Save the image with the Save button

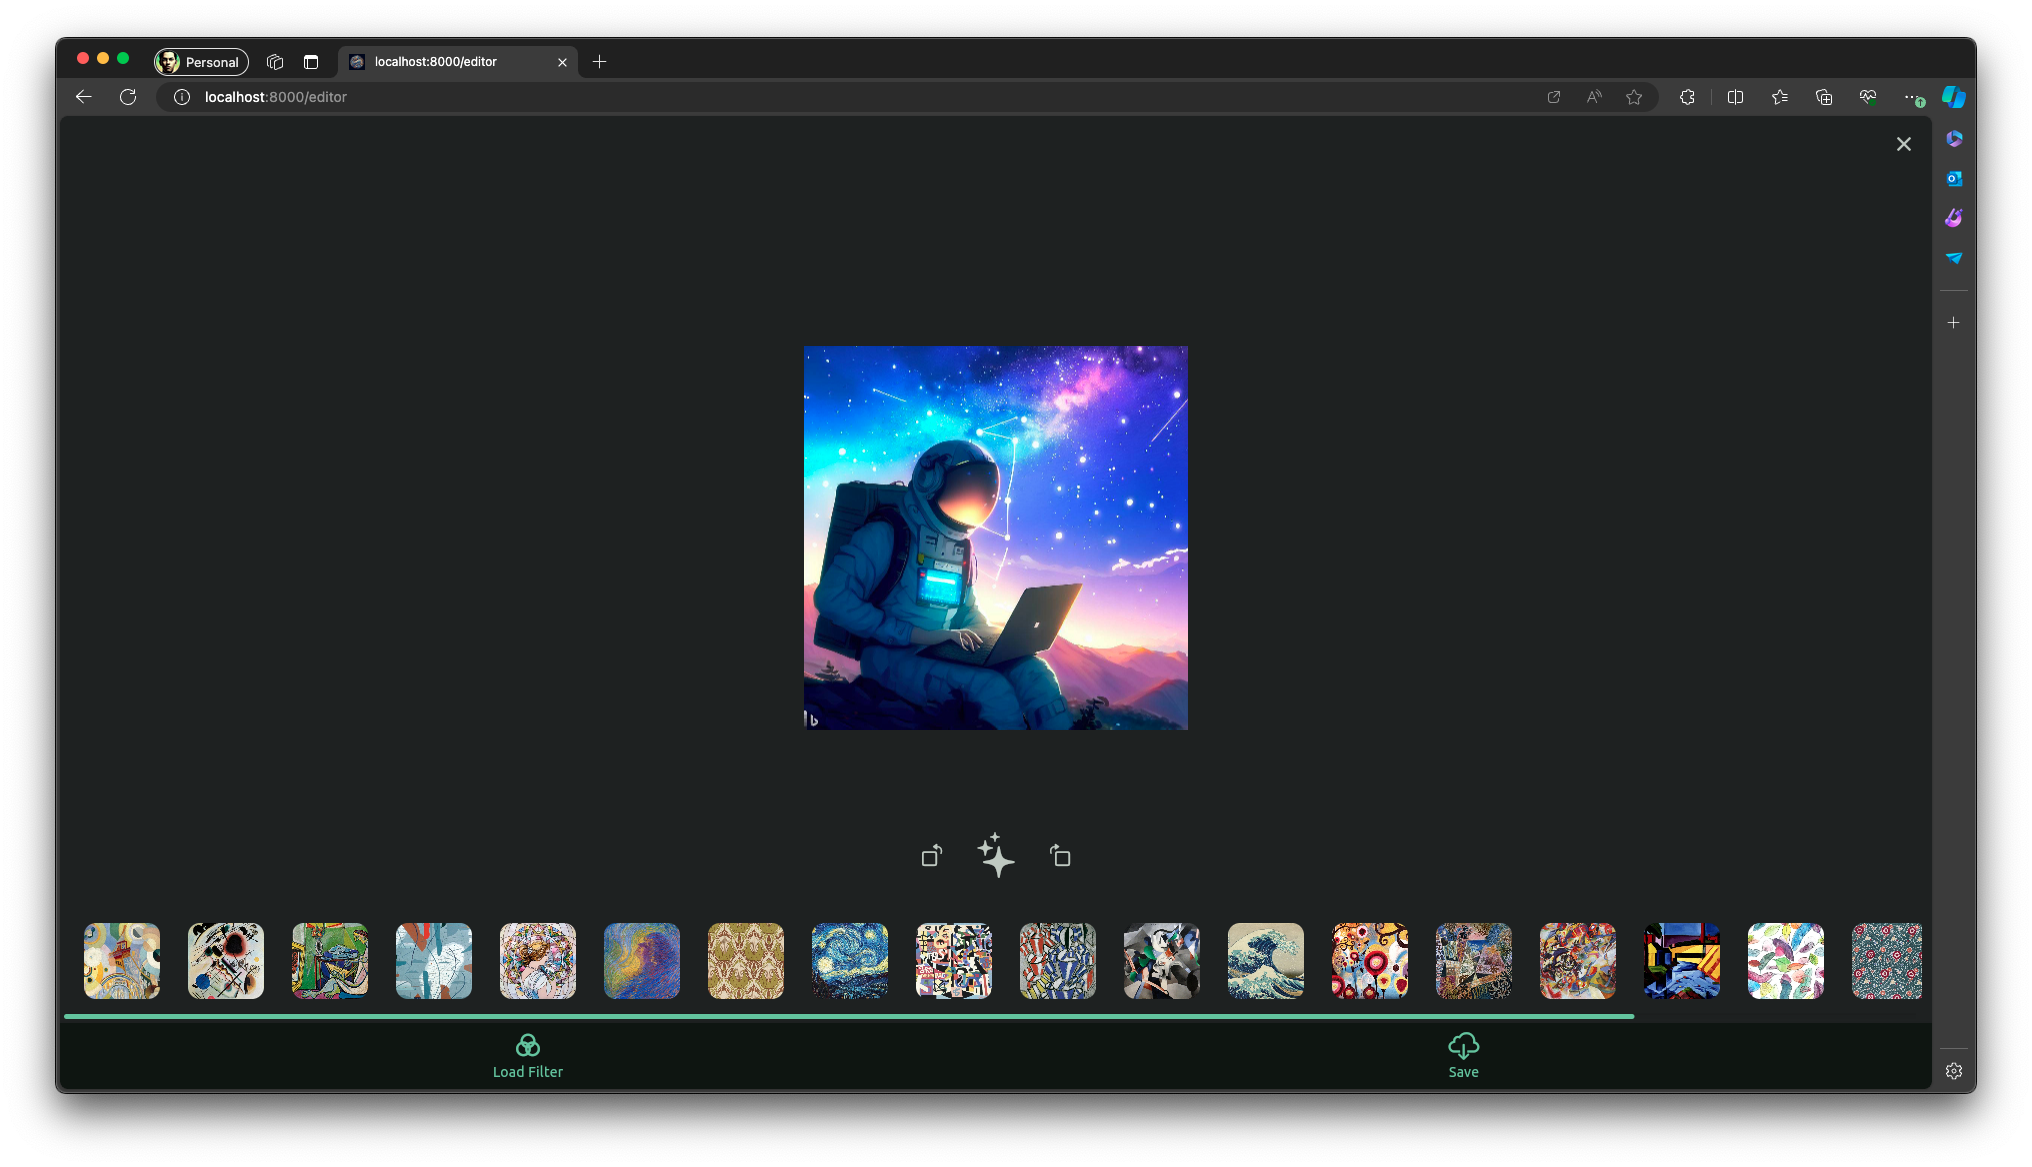[1463, 1056]
